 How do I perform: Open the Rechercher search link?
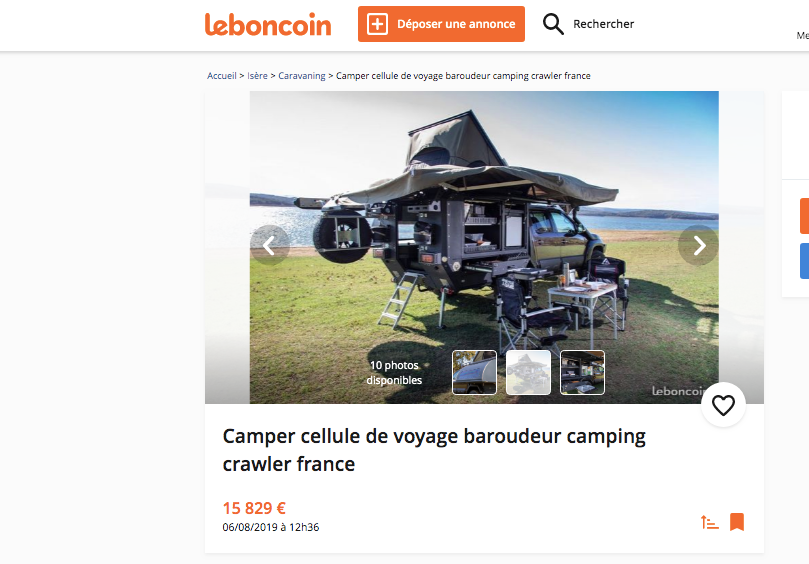coord(603,24)
